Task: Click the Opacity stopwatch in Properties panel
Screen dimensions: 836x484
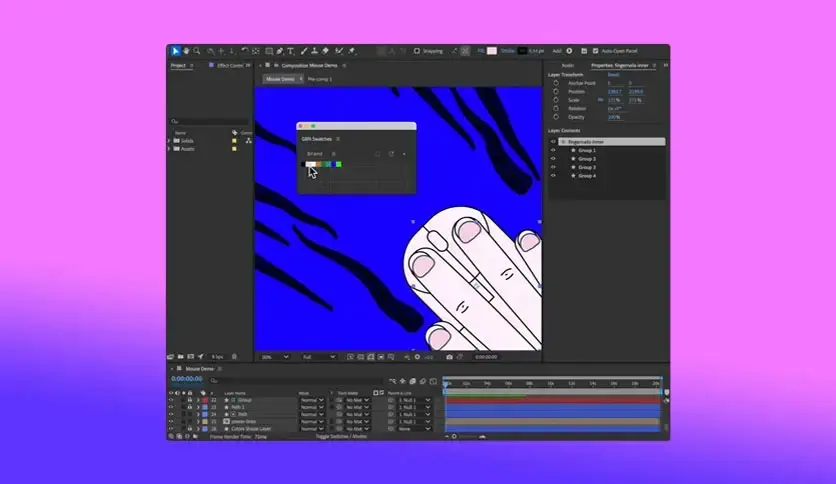Action: pyautogui.click(x=556, y=117)
